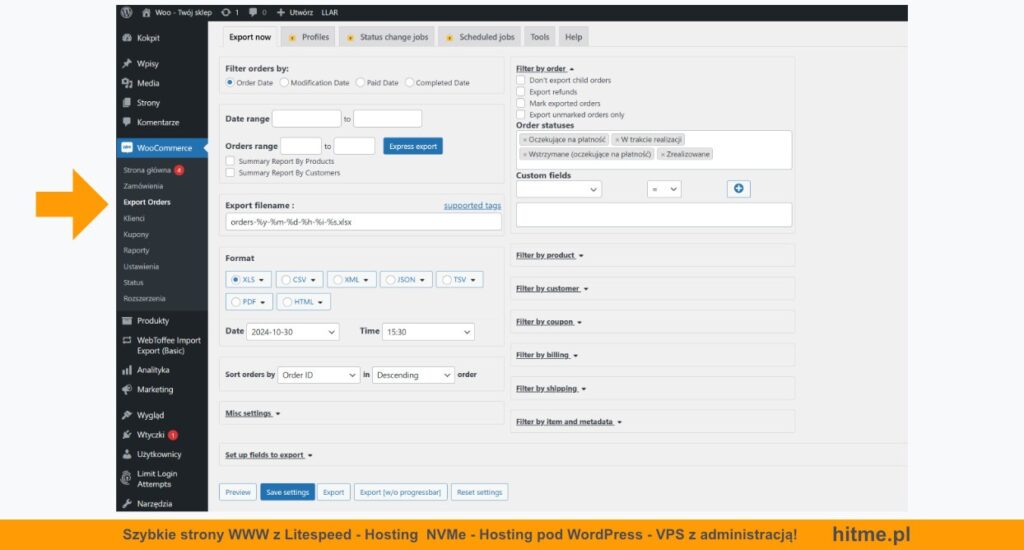Select the Modification Date radio button
The image size is (1024, 550).
285,83
